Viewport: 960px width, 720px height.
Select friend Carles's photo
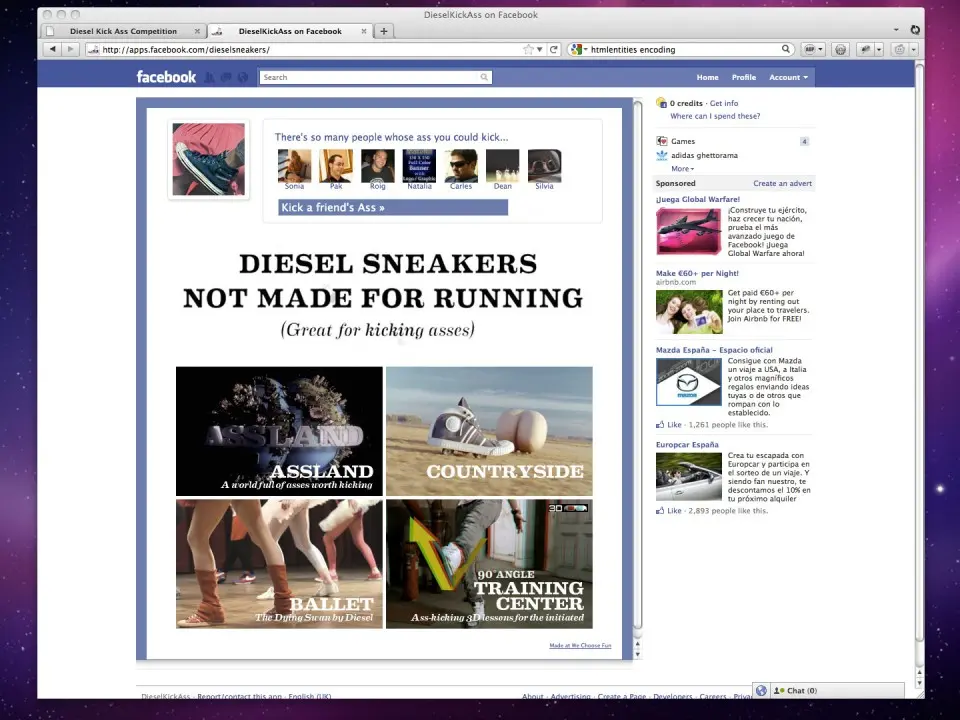pyautogui.click(x=461, y=165)
